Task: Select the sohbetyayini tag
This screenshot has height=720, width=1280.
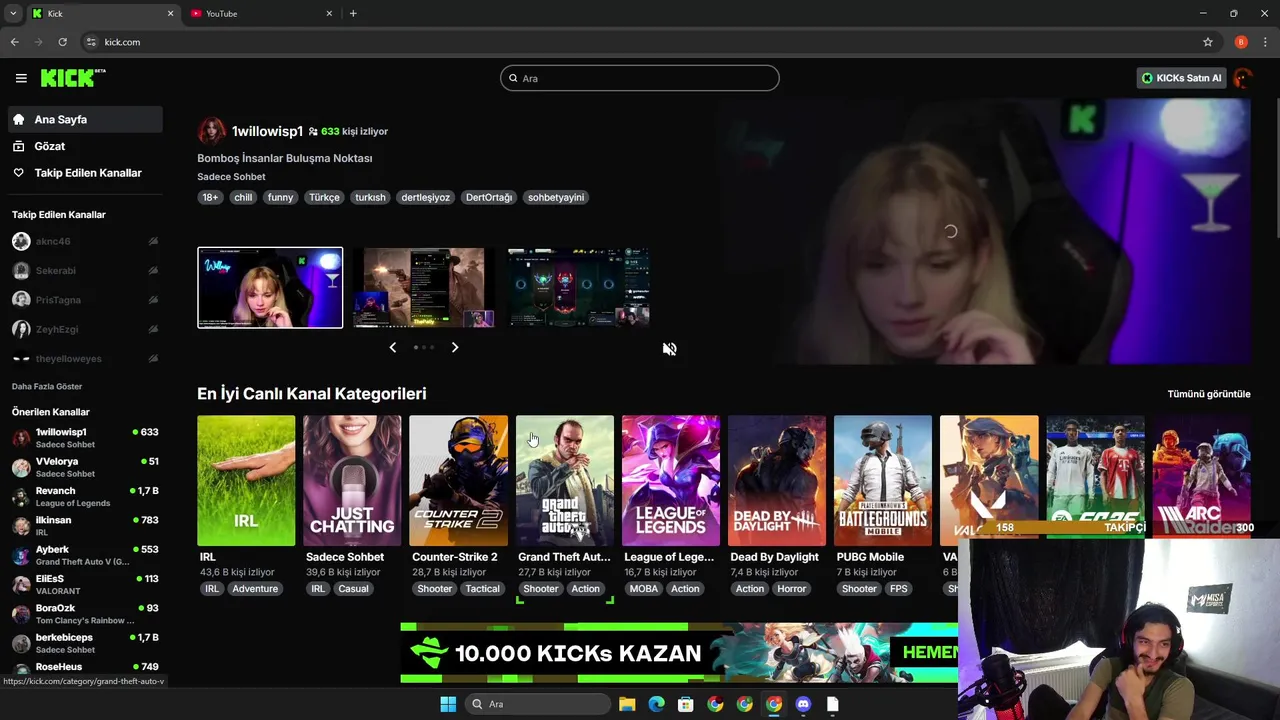Action: 556,197
